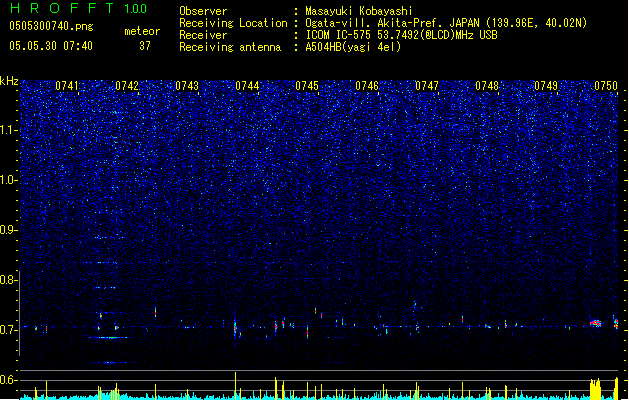The width and height of the screenshot is (629, 400).
Task: Click the date stamp 05.05.30 07:40
Action: 51,46
